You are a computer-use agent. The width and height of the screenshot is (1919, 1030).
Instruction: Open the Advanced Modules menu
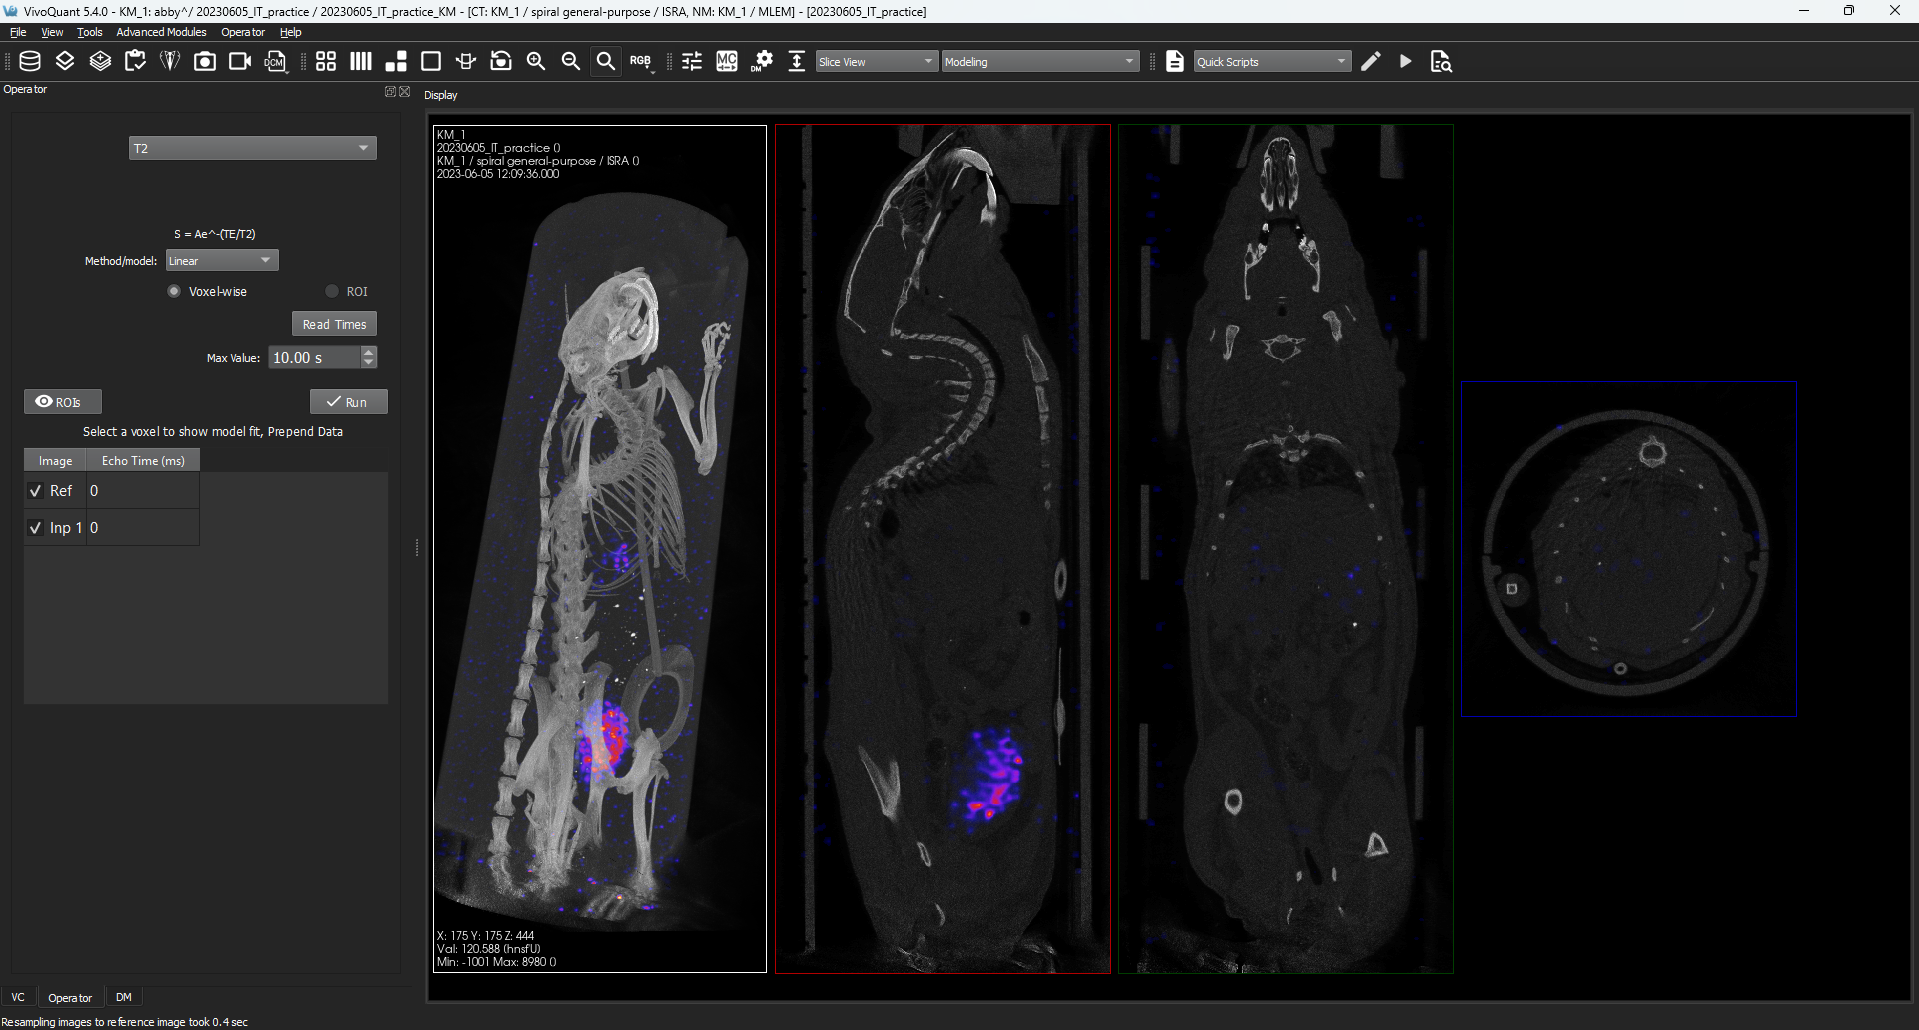tap(161, 32)
